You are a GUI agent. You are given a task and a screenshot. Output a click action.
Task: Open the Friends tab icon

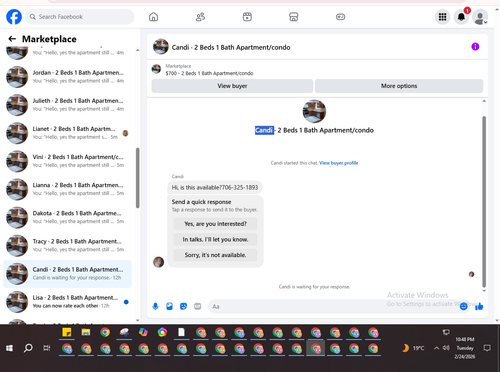click(200, 17)
